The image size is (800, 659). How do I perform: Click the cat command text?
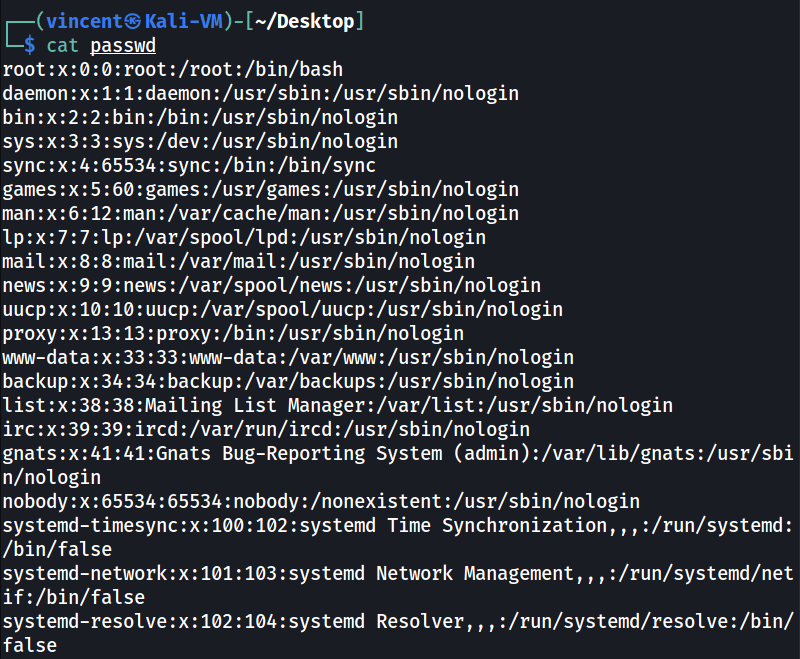point(62,45)
